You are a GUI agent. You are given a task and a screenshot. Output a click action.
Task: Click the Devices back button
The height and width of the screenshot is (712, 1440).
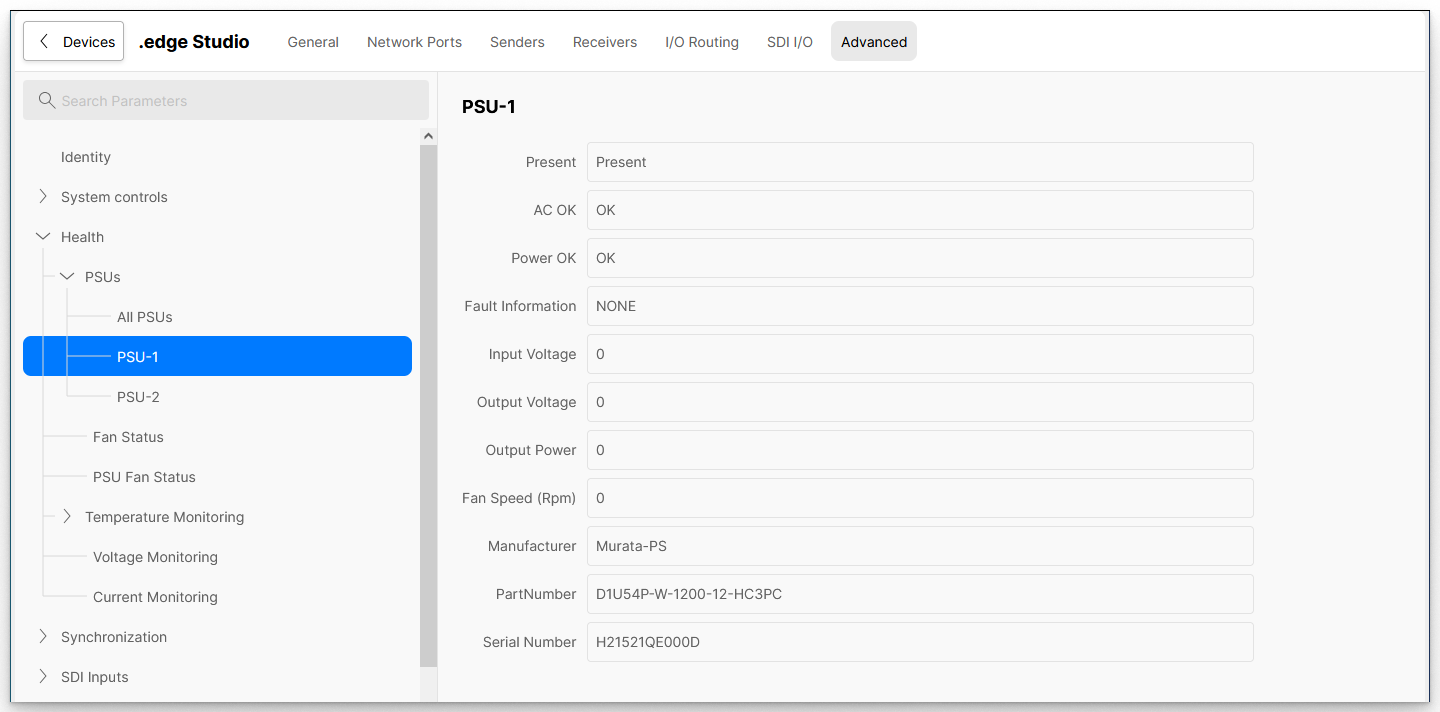click(x=74, y=42)
